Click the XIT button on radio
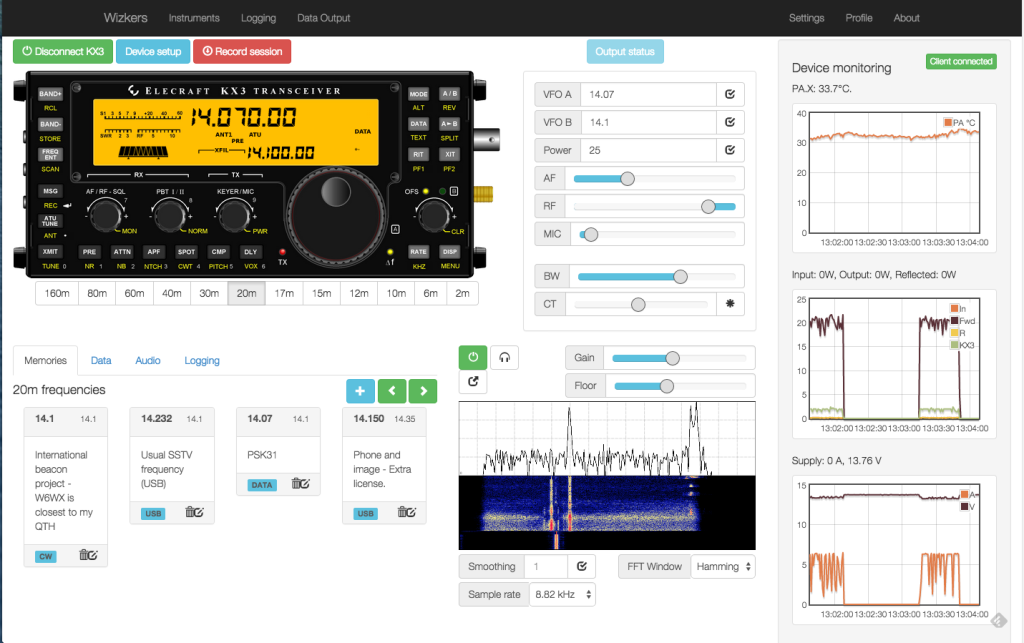The width and height of the screenshot is (1024, 643). [449, 155]
